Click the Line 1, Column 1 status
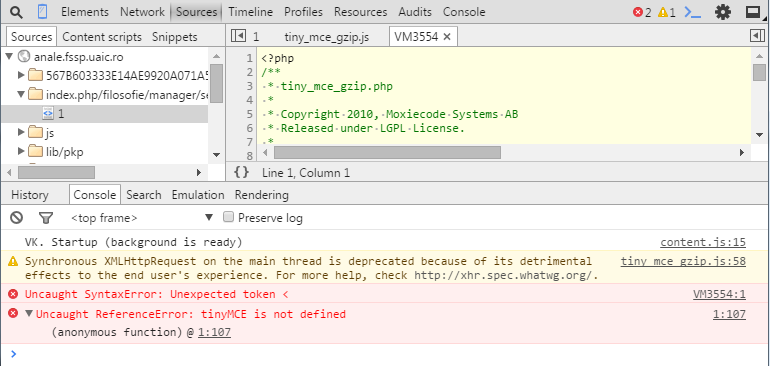 tap(306, 173)
